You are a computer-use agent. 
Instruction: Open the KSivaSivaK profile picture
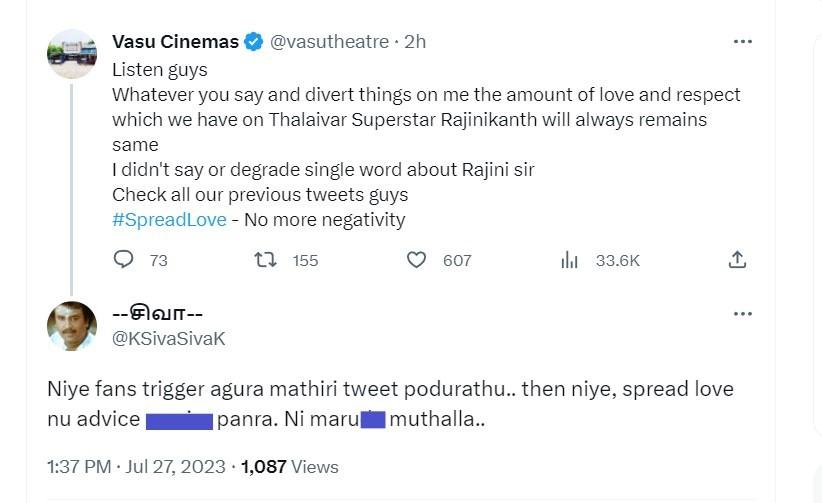72,326
